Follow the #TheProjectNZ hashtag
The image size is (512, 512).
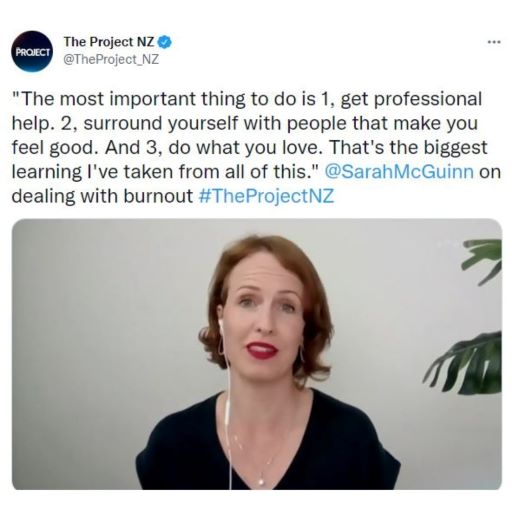click(x=266, y=196)
